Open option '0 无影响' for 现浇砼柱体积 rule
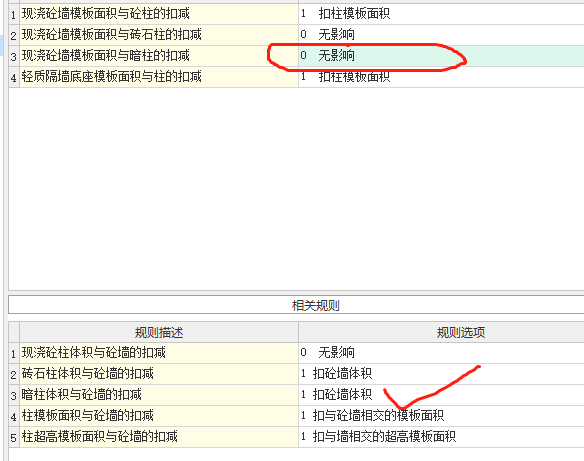This screenshot has height=461, width=584. click(441, 353)
